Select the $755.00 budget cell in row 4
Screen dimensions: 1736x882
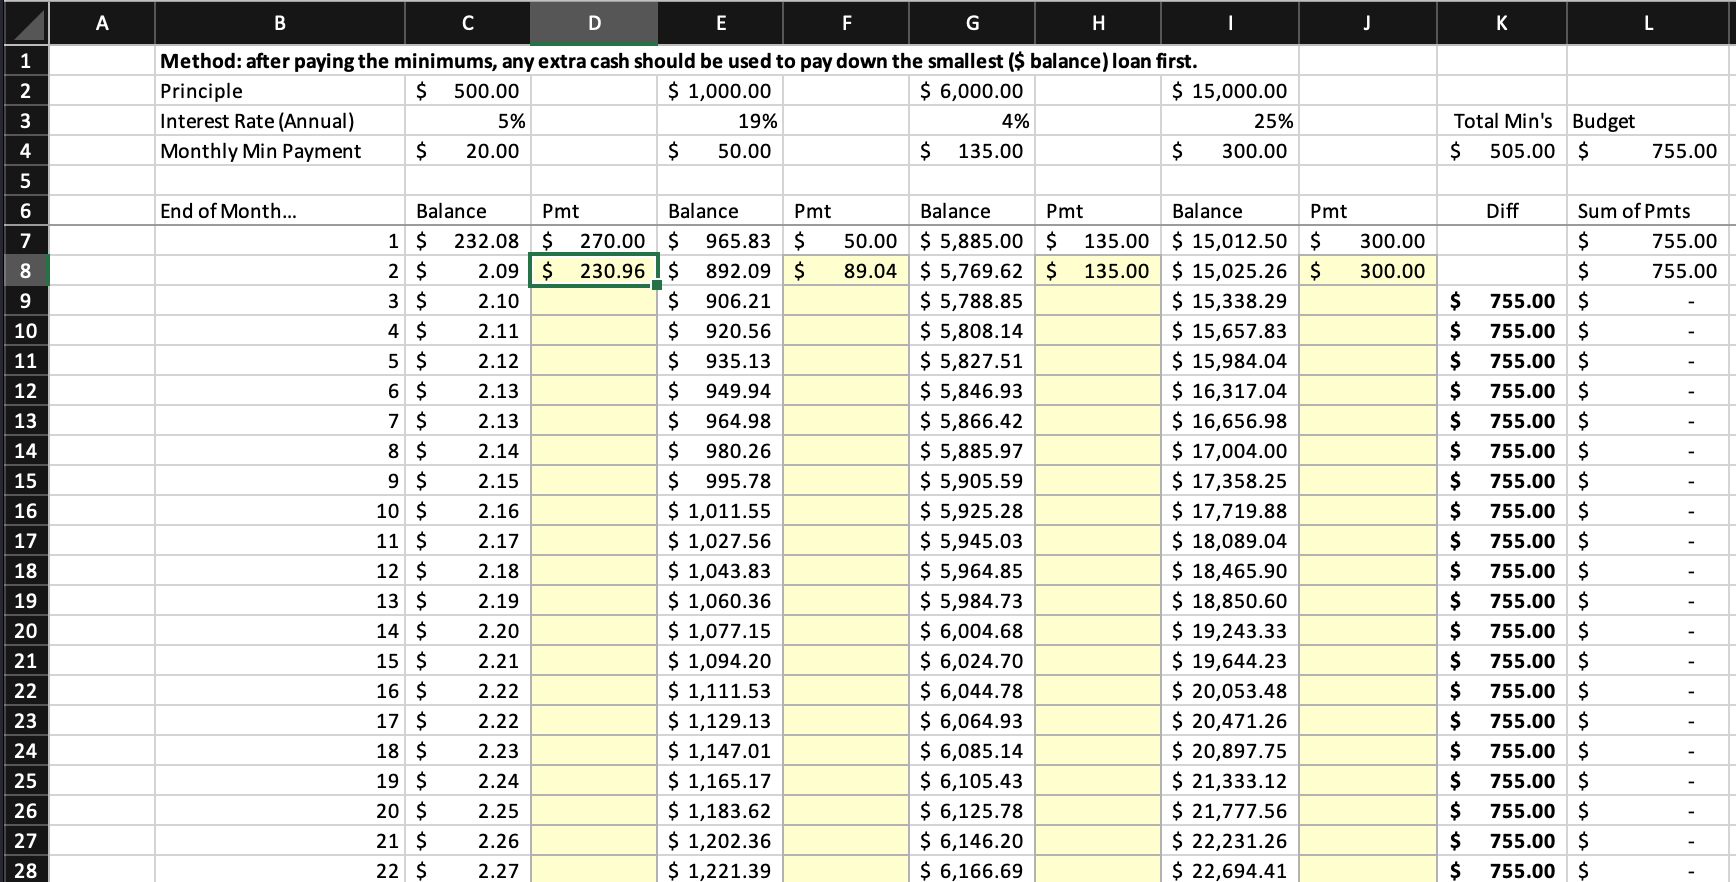coord(1650,151)
